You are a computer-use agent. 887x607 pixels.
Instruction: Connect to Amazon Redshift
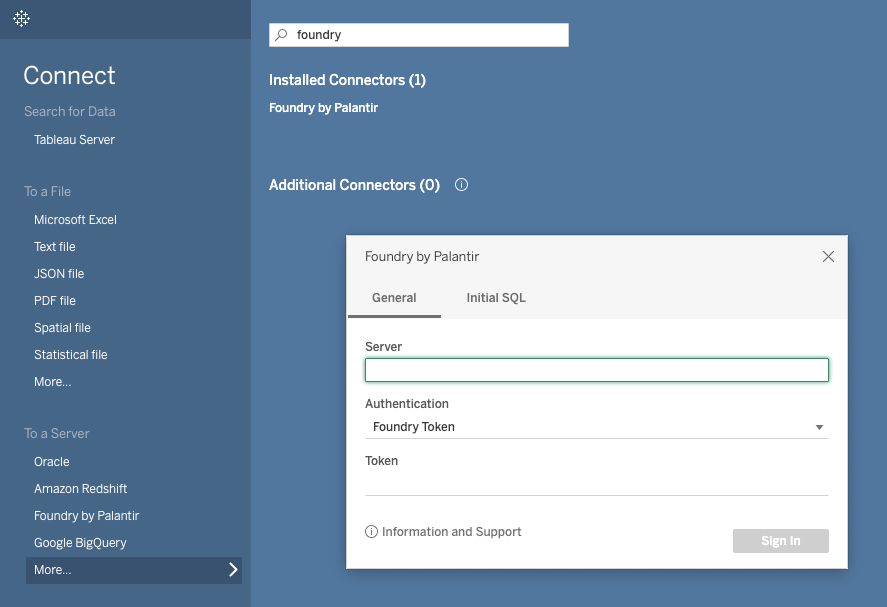click(x=80, y=489)
